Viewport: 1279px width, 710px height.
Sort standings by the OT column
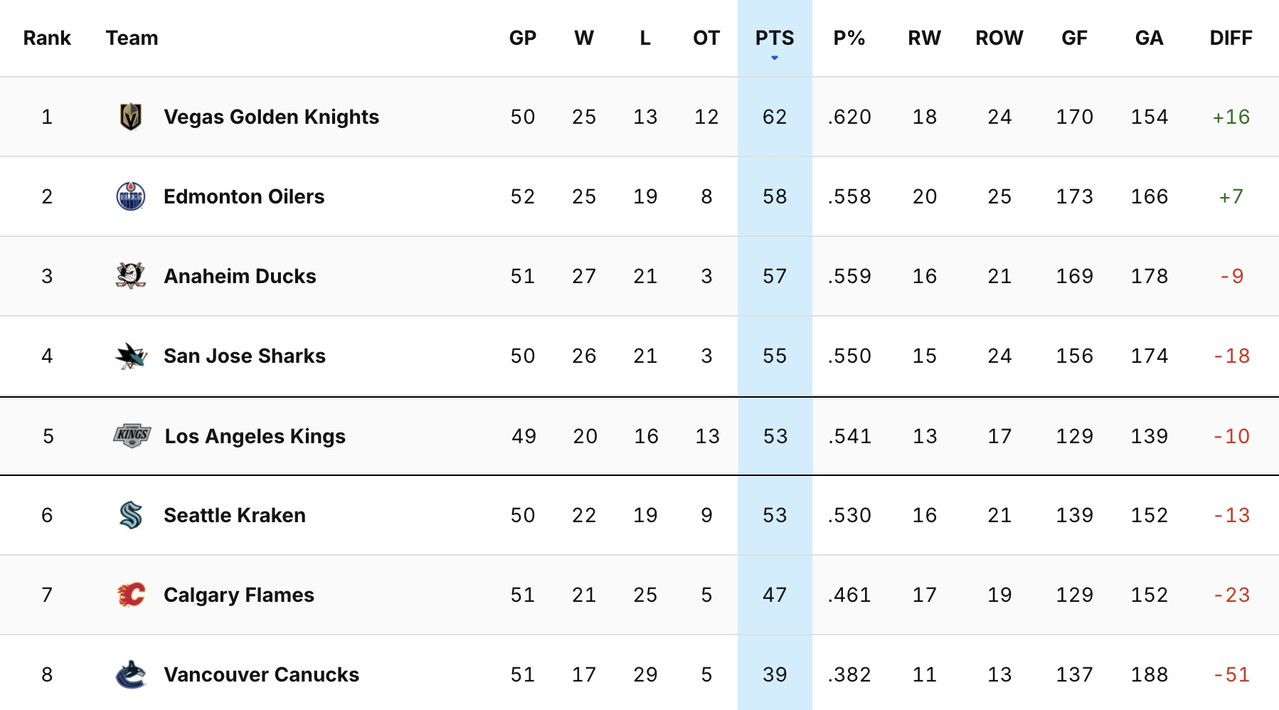[x=706, y=38]
